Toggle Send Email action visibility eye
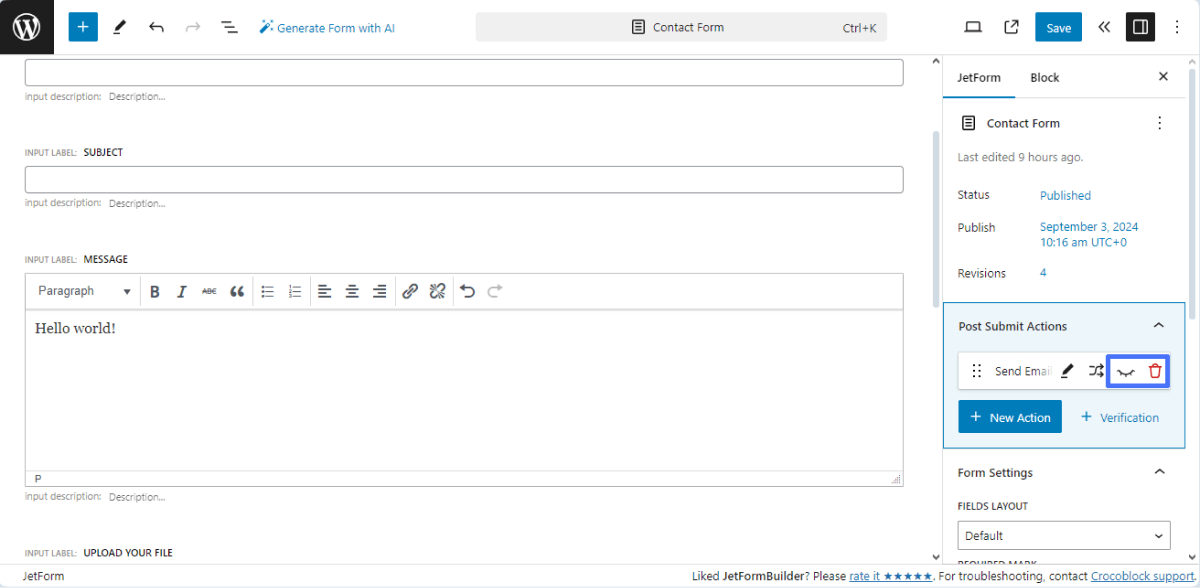 (x=1126, y=371)
